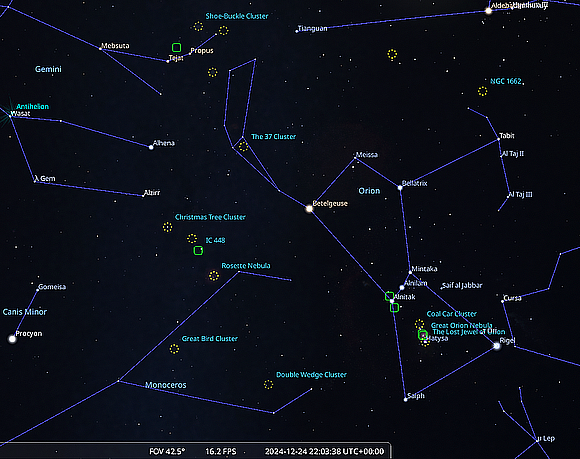
Task: Select the Great Bird Cluster marker
Action: (174, 349)
